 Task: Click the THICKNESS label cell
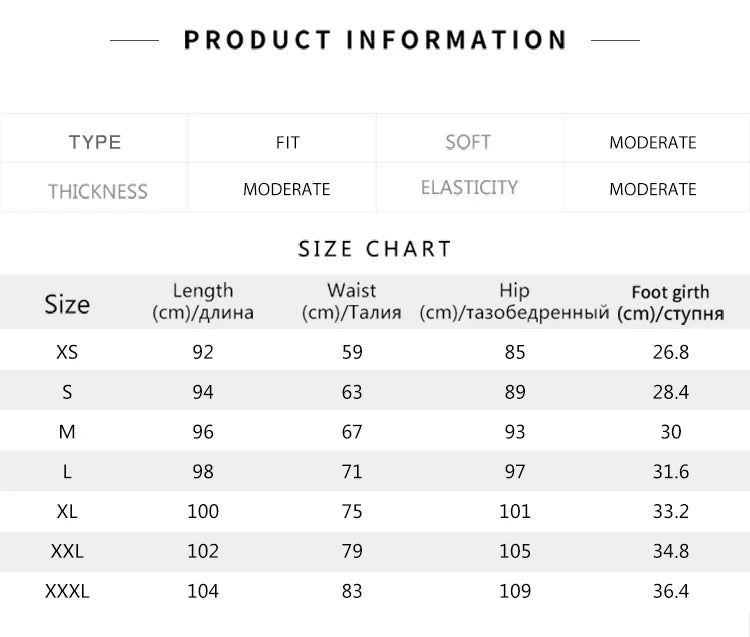click(x=97, y=191)
